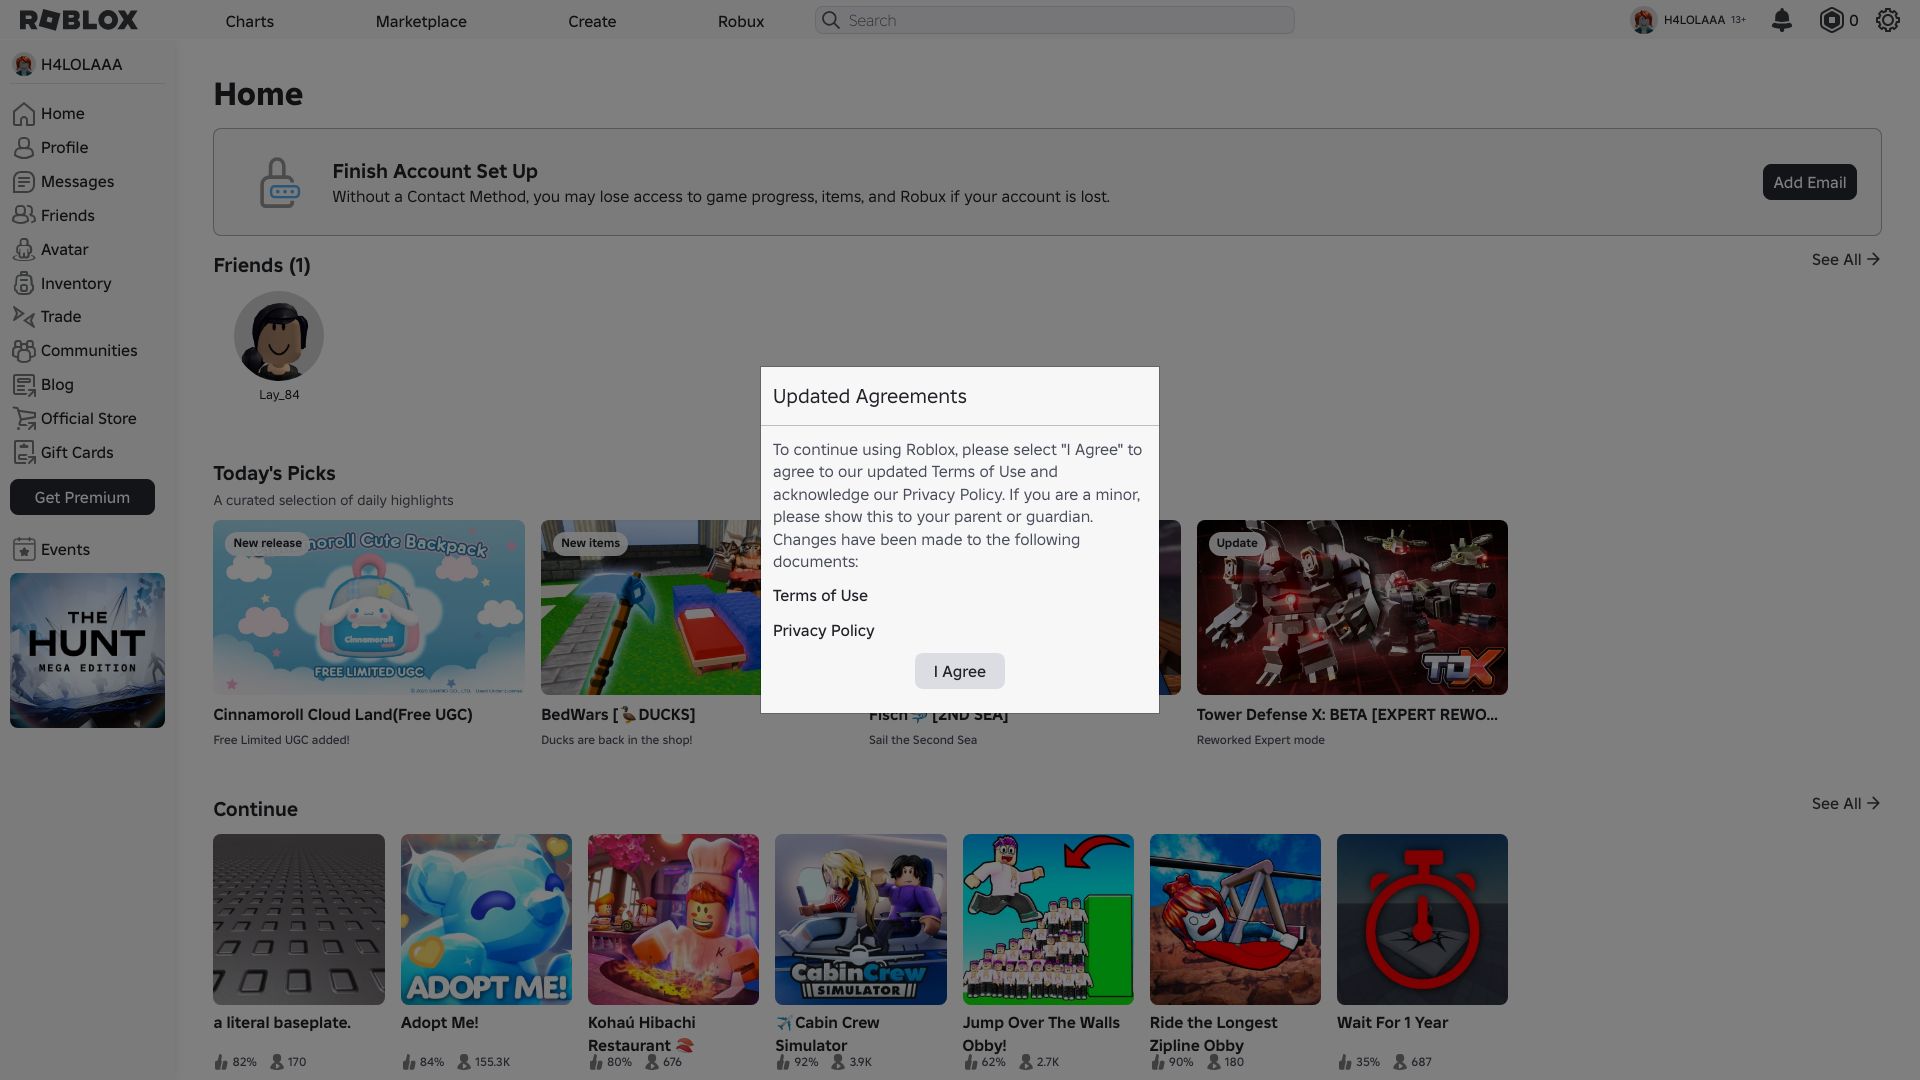
Task: Click the I Agree button
Action: tap(960, 671)
